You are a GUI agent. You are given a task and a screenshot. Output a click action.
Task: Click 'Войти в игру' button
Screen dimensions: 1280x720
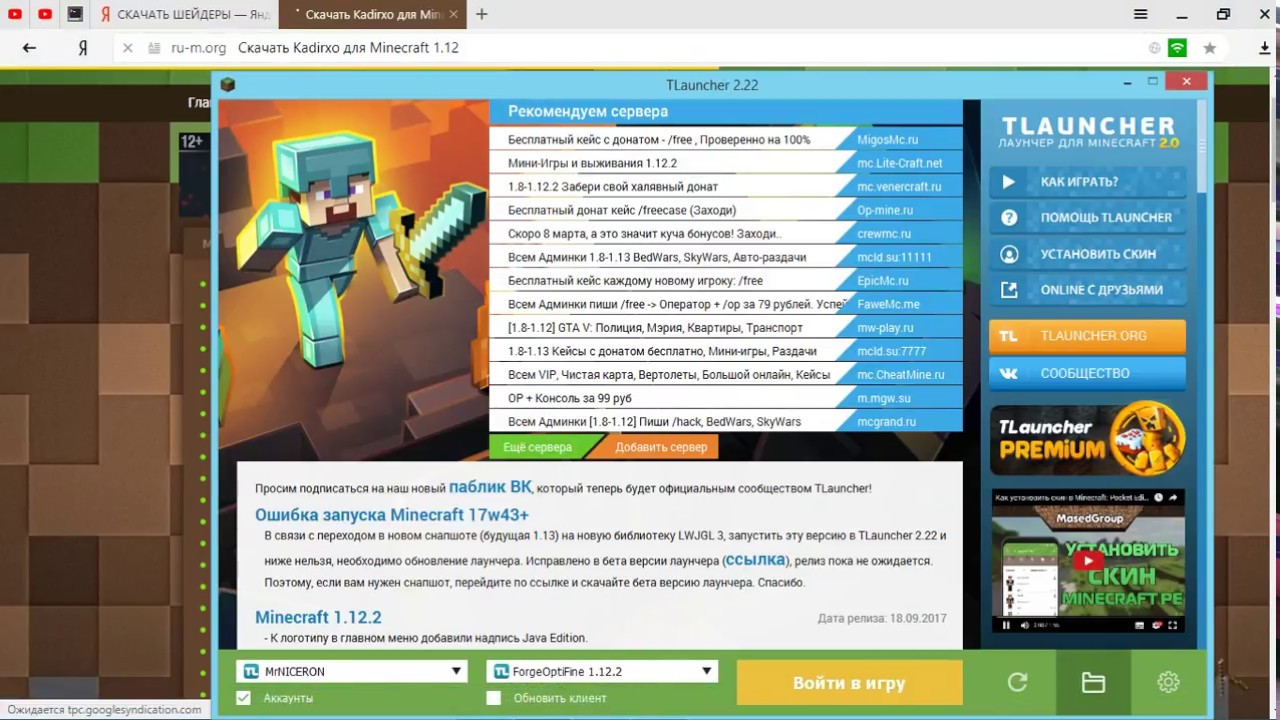[849, 683]
